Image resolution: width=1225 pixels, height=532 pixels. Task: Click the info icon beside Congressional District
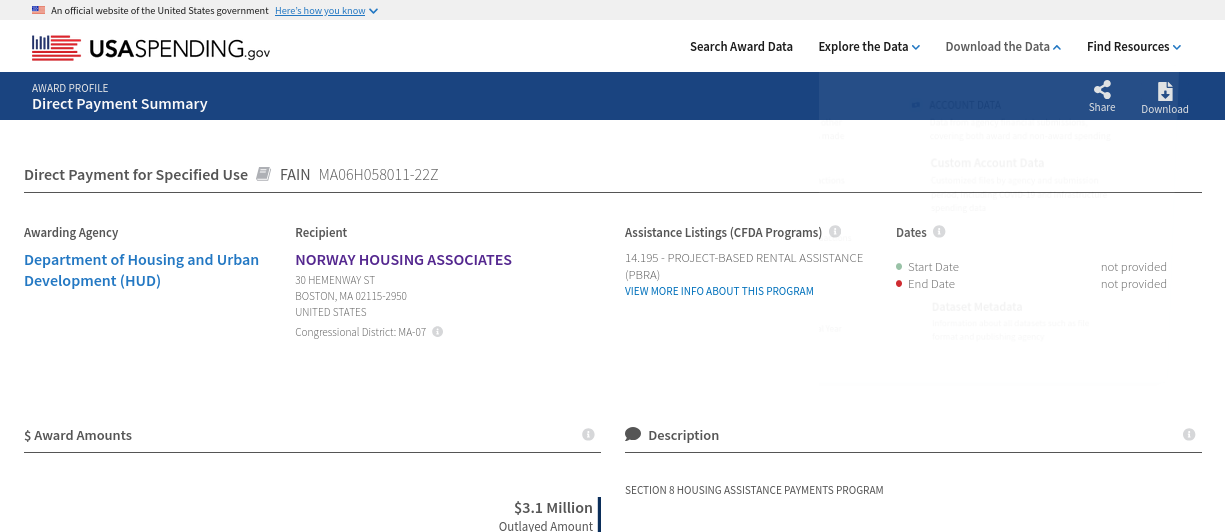pos(437,332)
